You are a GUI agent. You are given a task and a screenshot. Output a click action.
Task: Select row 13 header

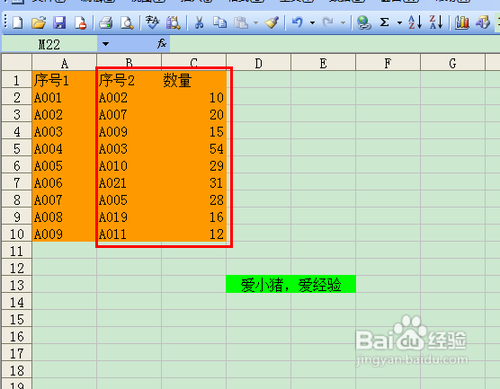(17, 285)
